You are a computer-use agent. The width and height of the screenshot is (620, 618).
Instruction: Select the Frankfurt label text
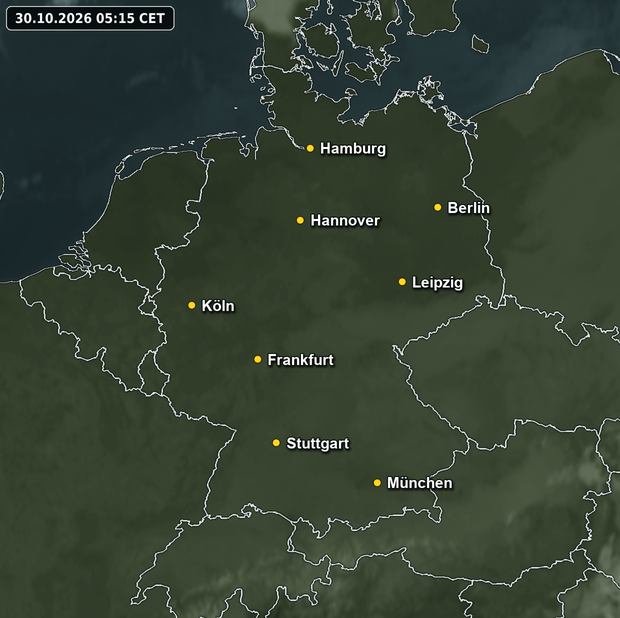tap(301, 360)
